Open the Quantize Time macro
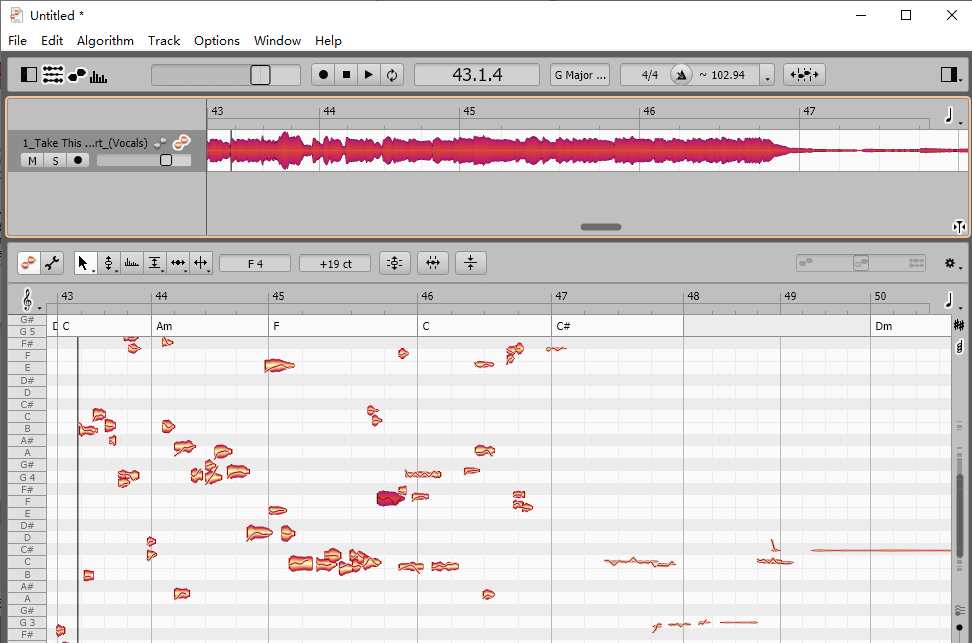Viewport: 972px width, 643px height. click(x=432, y=263)
